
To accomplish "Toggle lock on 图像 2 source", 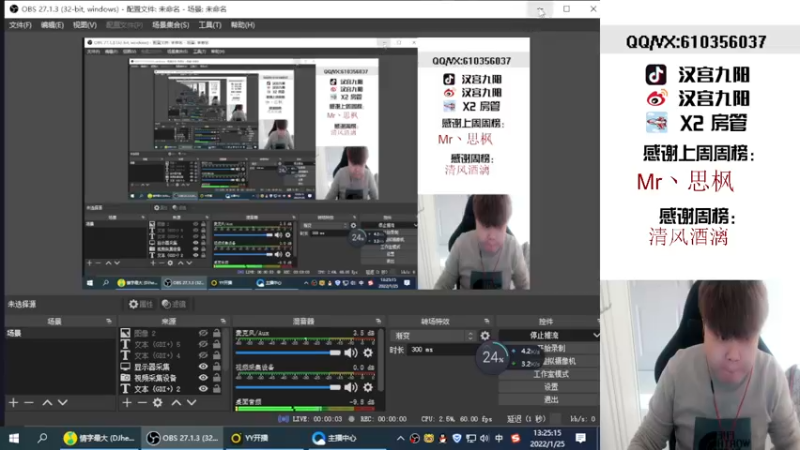I will point(217,333).
